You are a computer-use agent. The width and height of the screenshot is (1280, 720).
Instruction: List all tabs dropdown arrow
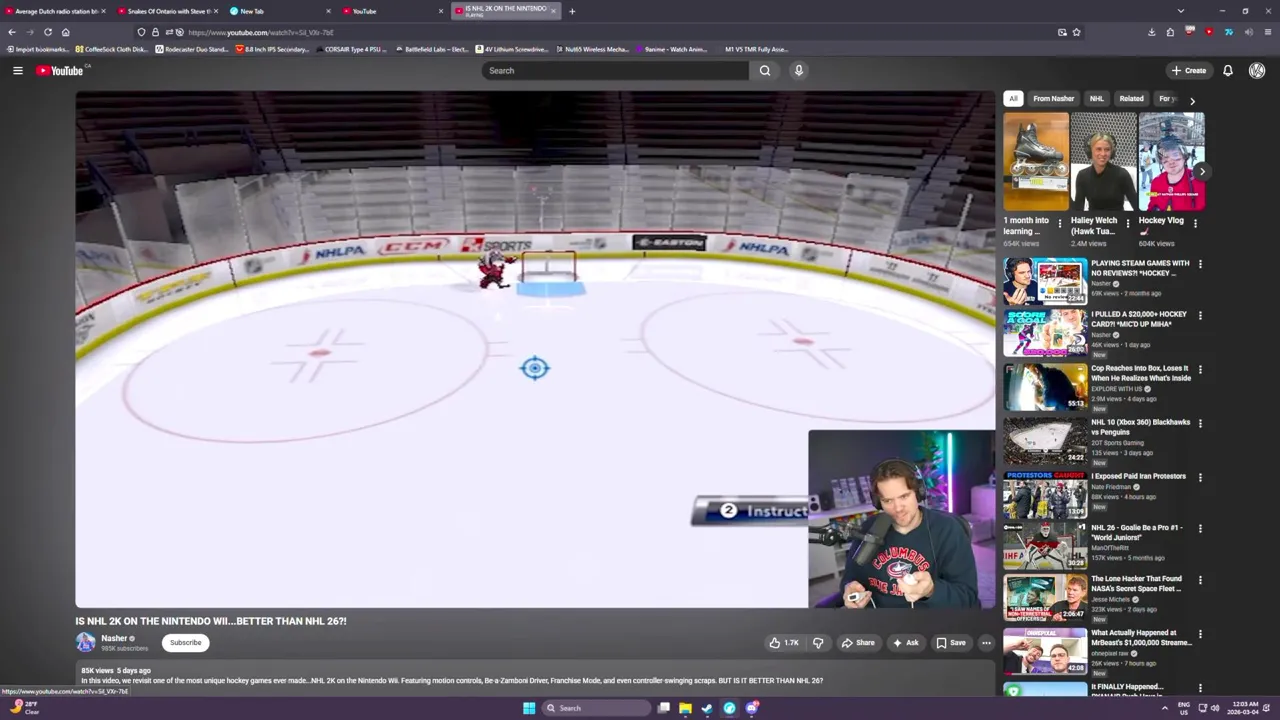click(x=1181, y=11)
